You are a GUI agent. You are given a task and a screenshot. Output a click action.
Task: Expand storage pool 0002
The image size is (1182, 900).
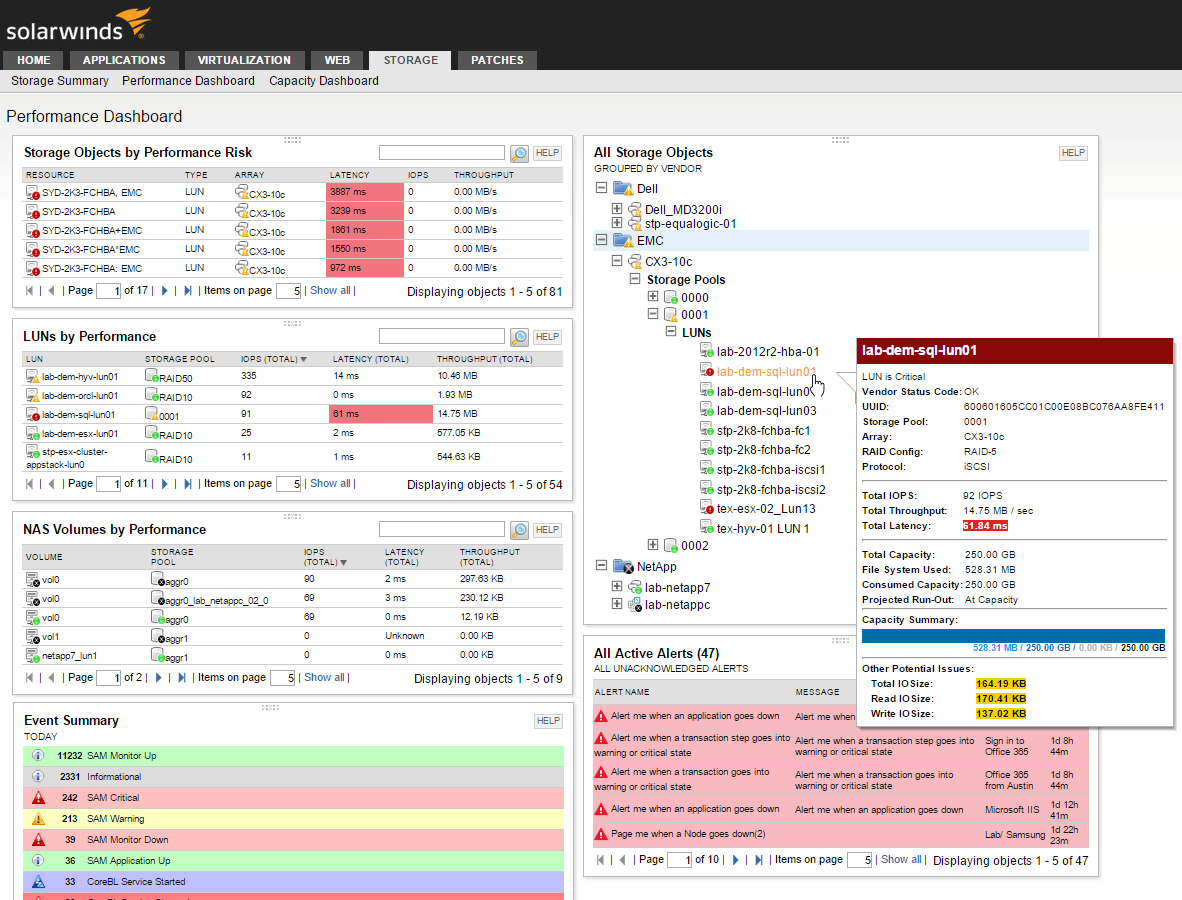(653, 545)
